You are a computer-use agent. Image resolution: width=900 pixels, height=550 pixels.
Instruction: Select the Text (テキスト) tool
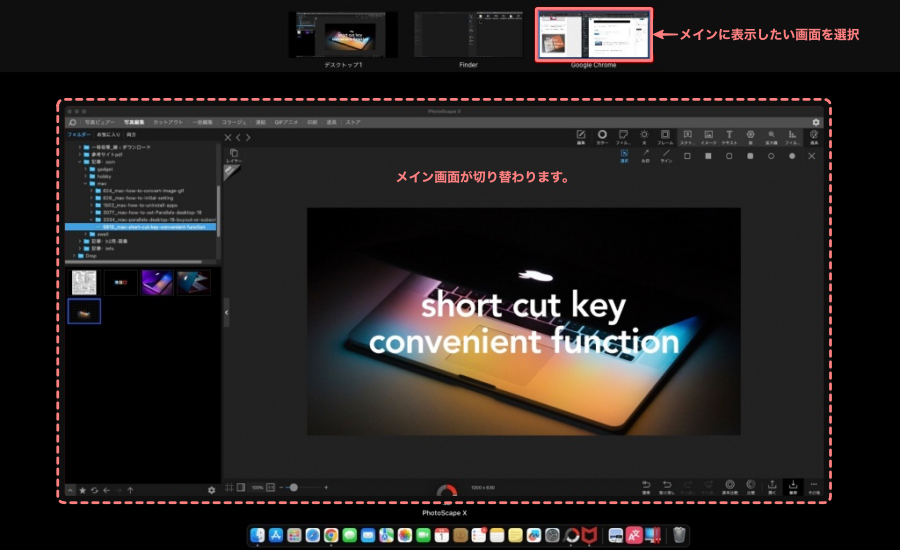[x=729, y=136]
